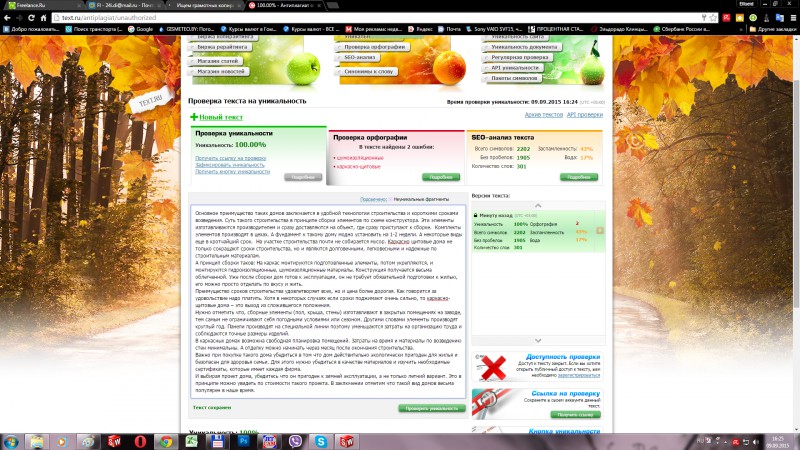
Task: Click the шумоизоляционные spelling error
Action: coord(360,158)
